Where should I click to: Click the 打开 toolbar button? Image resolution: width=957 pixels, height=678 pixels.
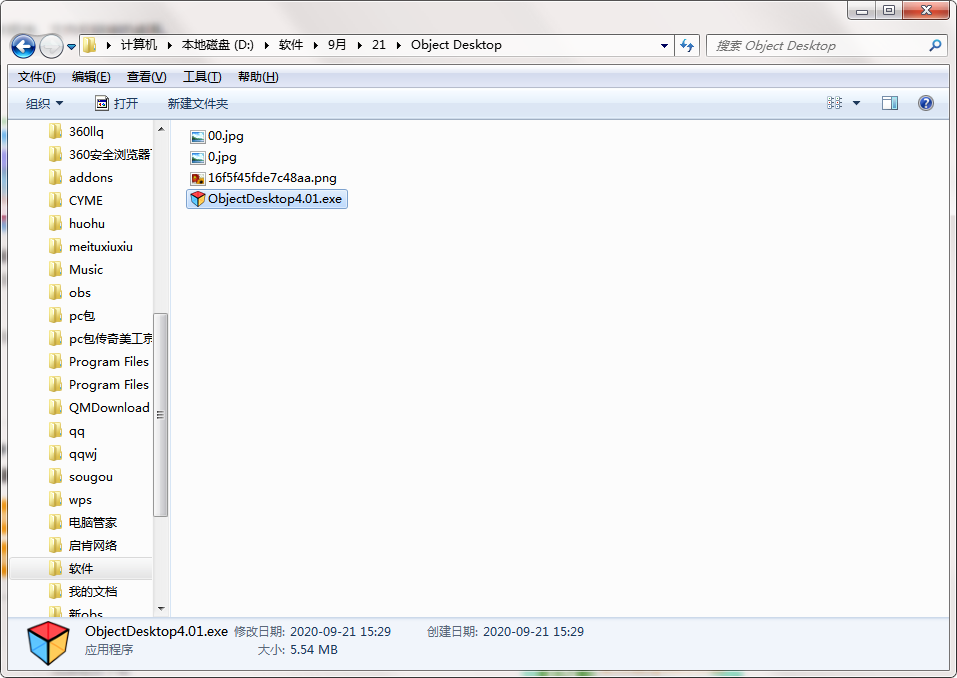tap(117, 104)
